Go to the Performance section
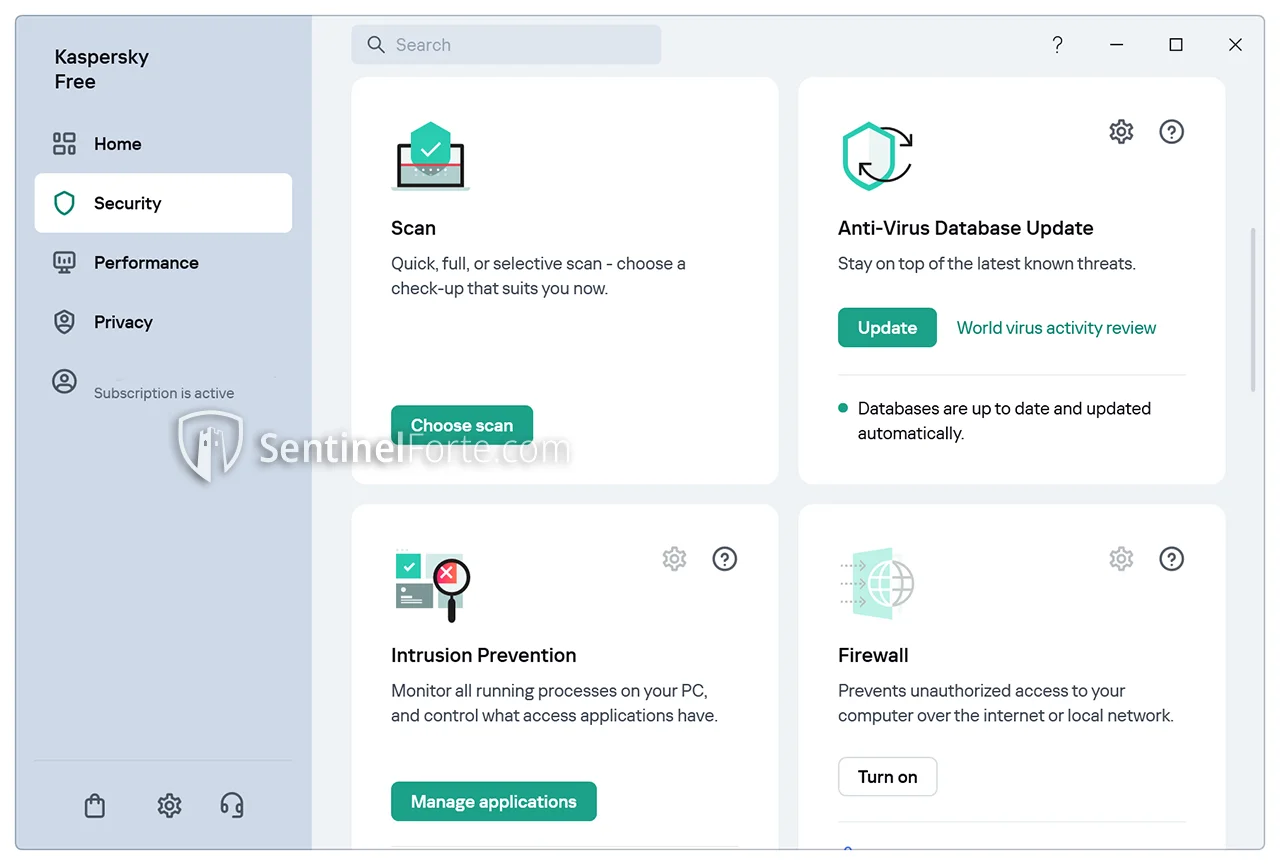 163,263
